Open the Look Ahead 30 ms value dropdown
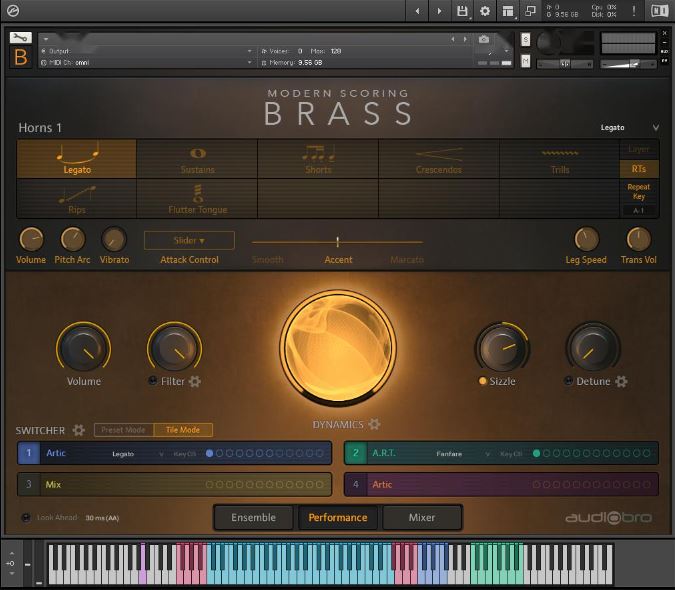Viewport: 675px width, 590px height. click(102, 518)
